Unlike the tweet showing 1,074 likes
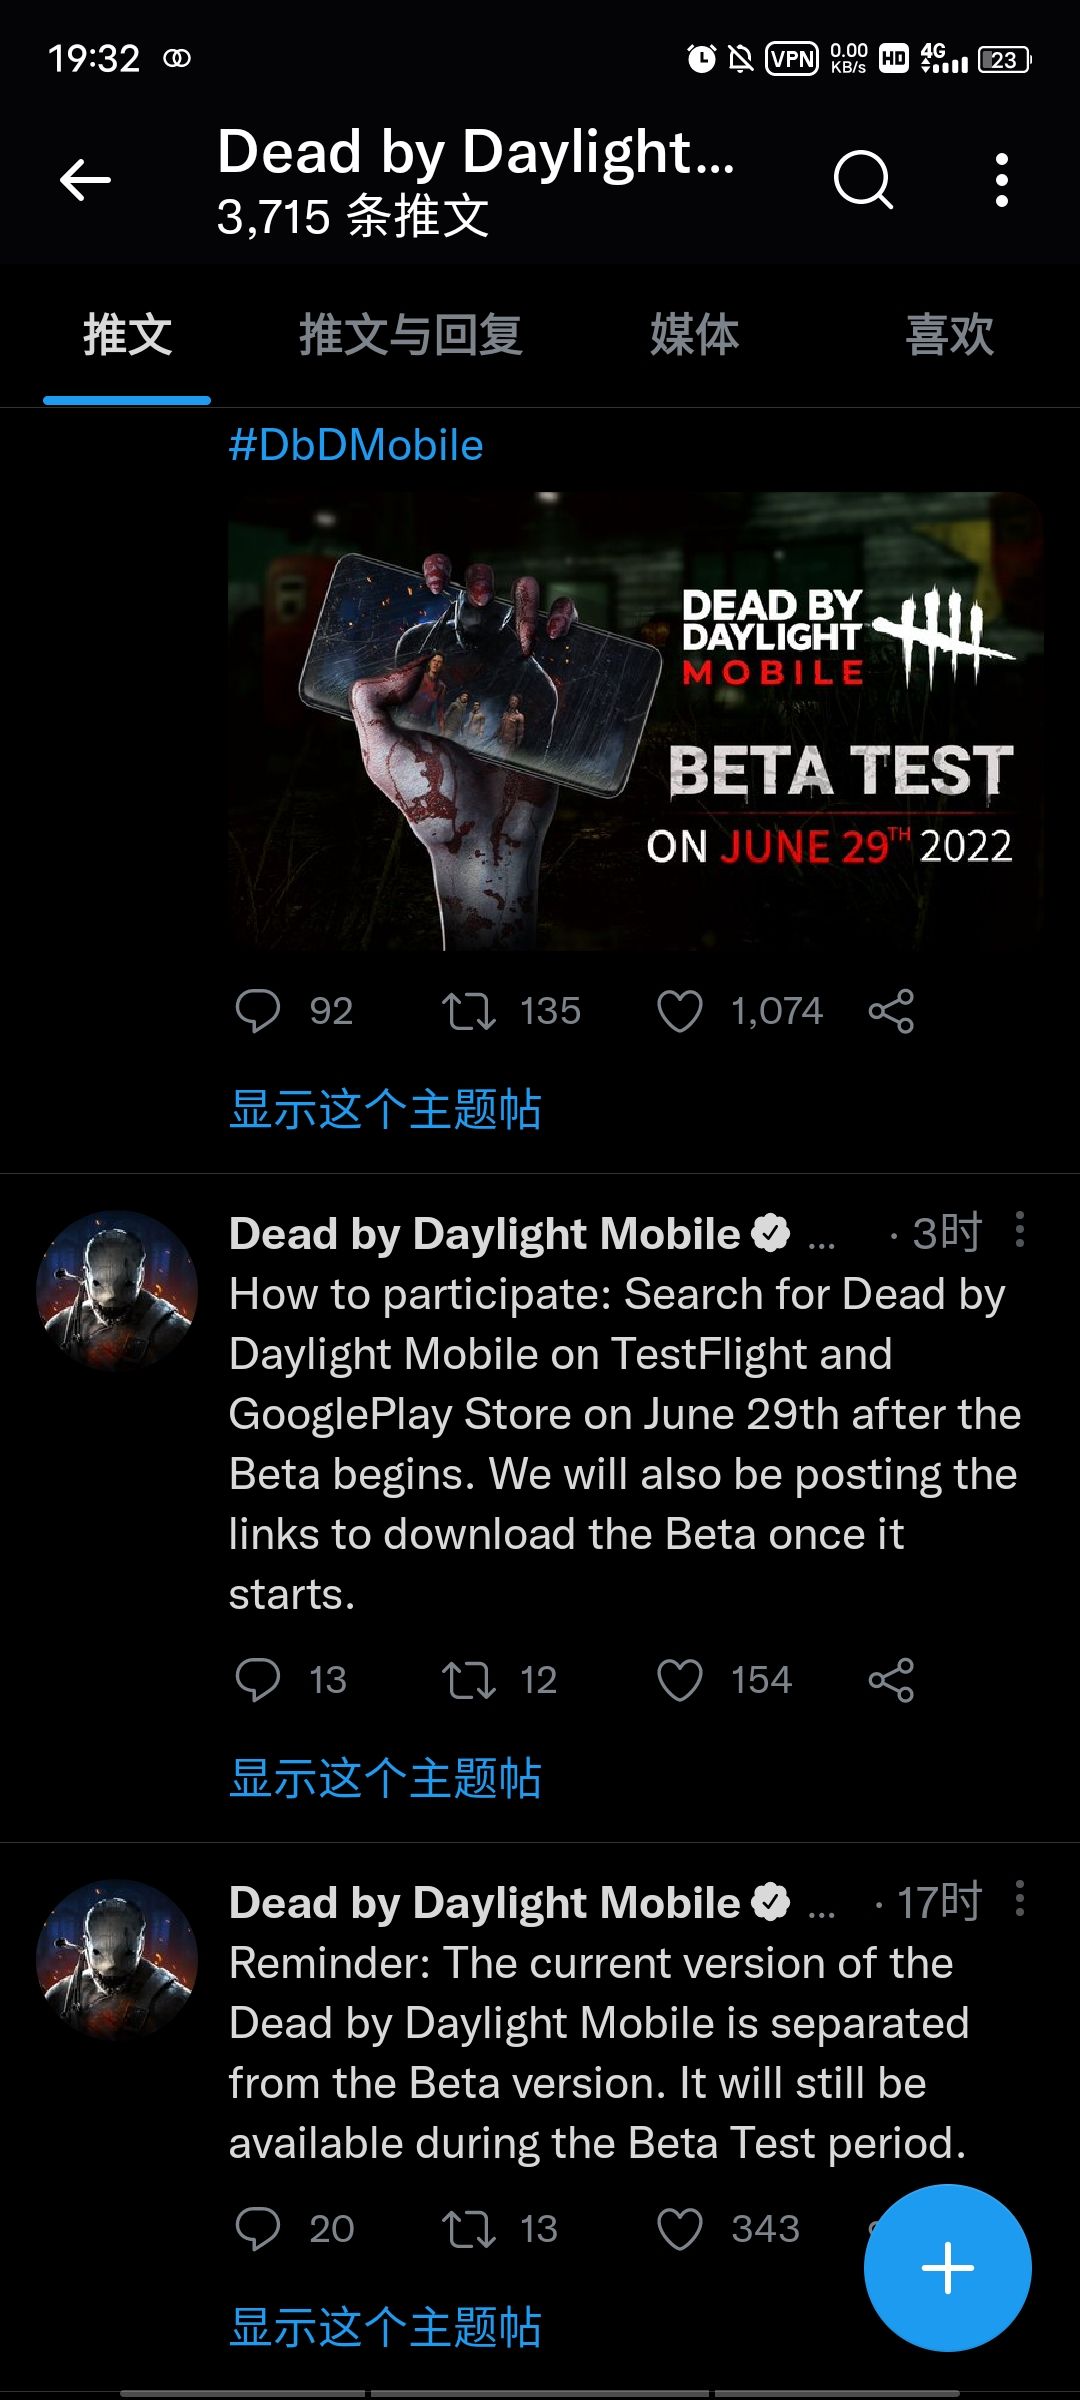Screen dimensions: 1080x2400 683,1011
